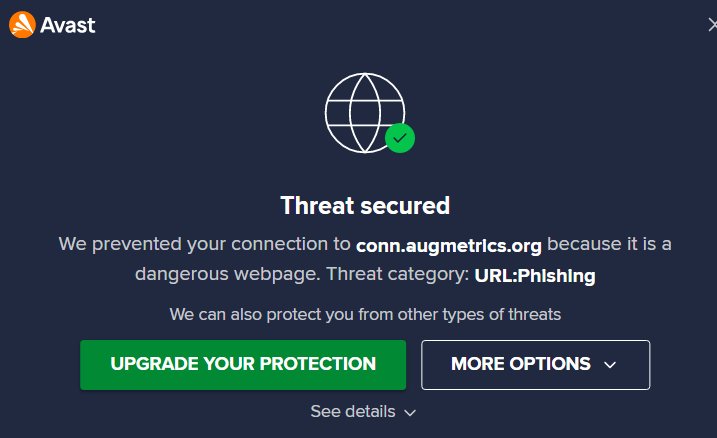Open the MORE OPTIONS dropdown
Viewport: 717px width, 438px height.
tap(535, 365)
